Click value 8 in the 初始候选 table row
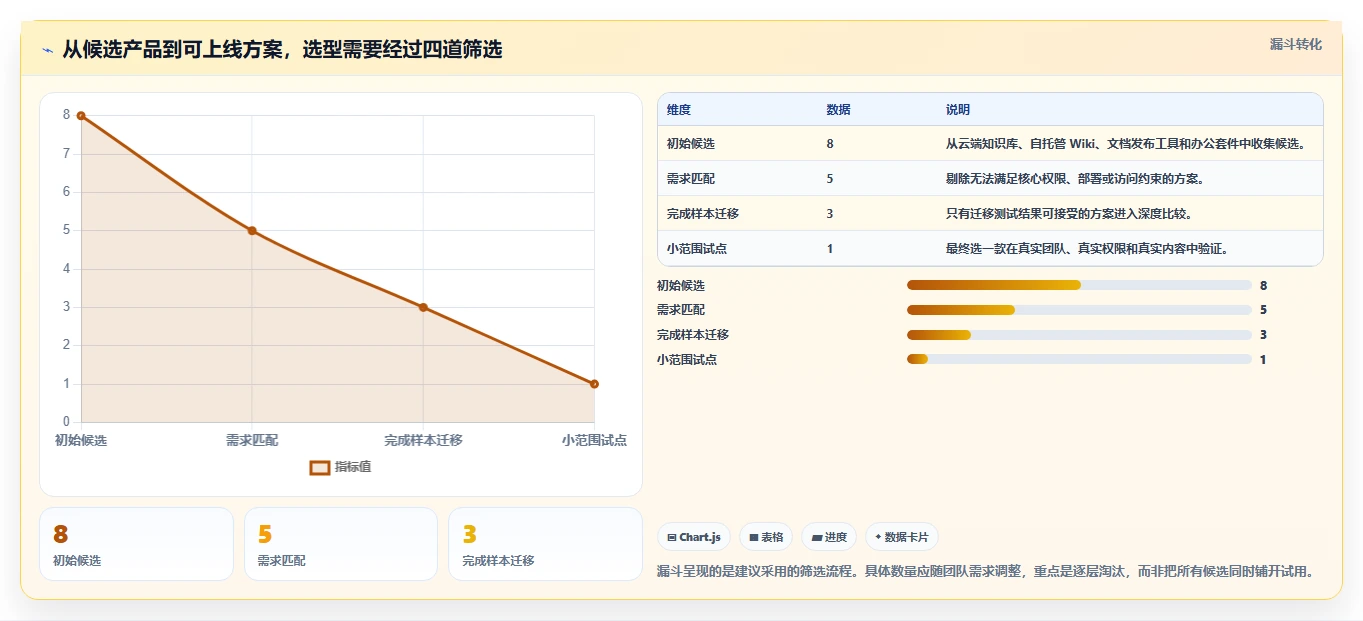Screen dimensions: 1363x621 point(830,144)
